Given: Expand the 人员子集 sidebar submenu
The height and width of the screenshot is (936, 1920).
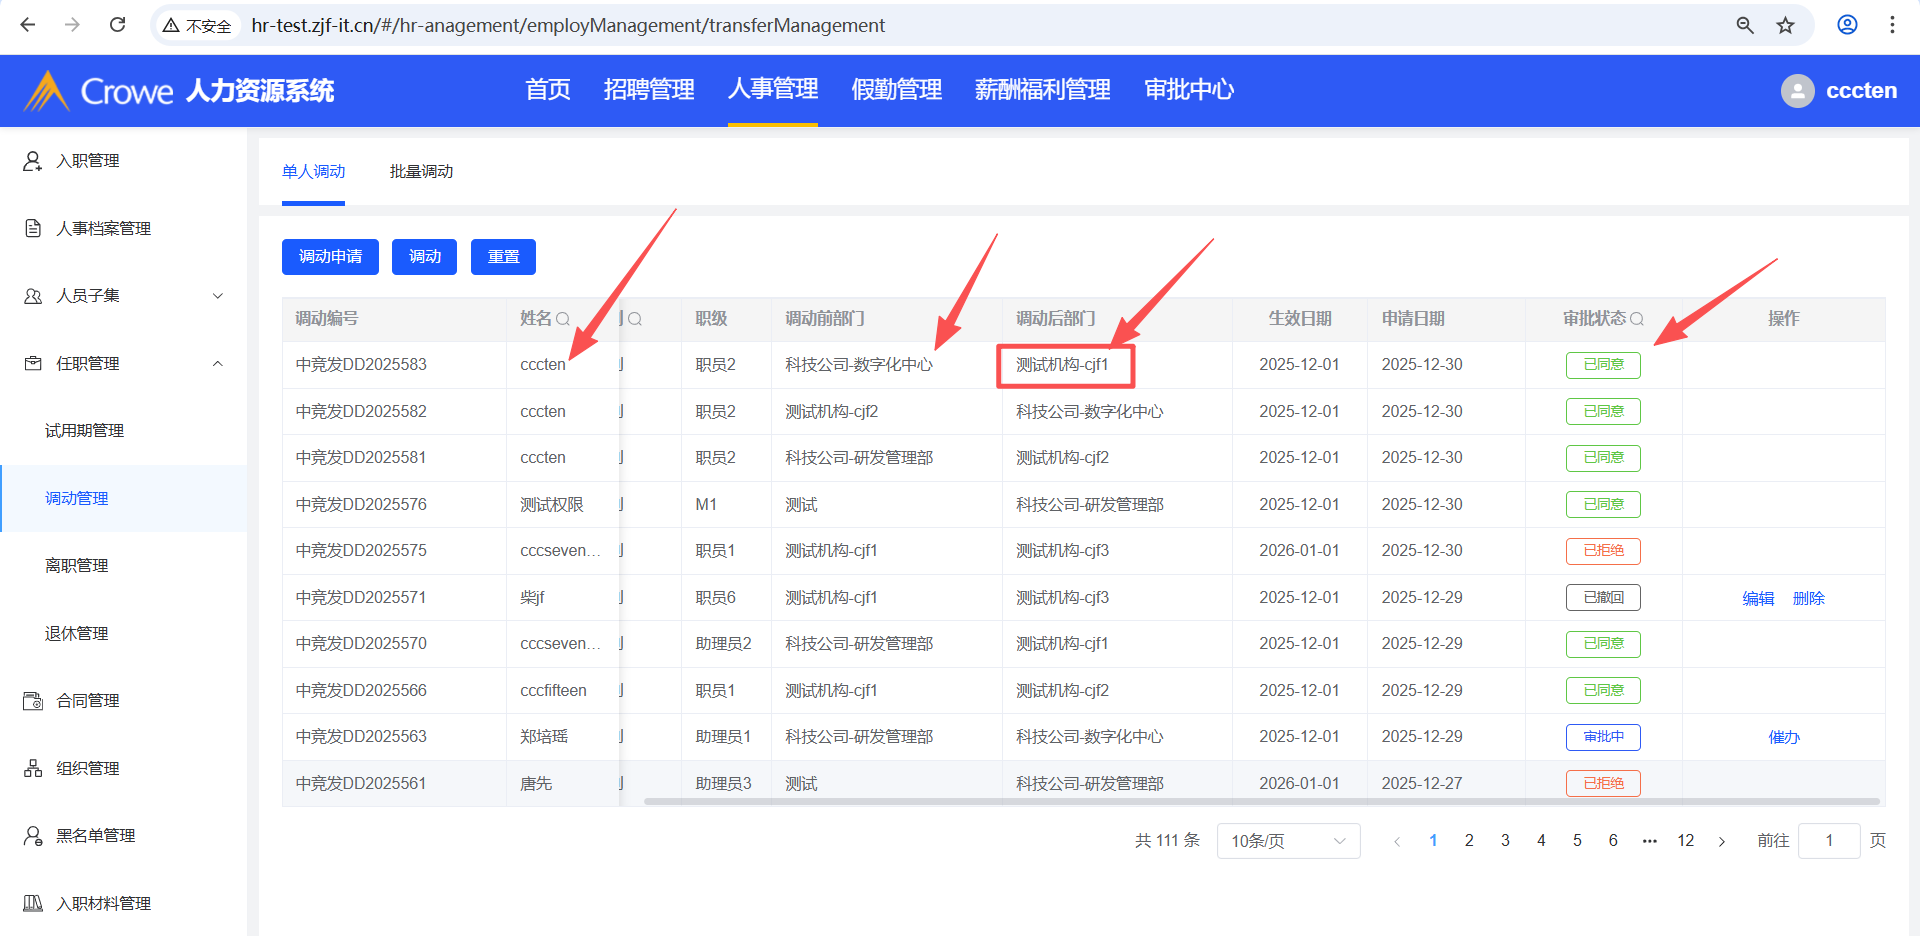Looking at the screenshot, I should pyautogui.click(x=218, y=296).
